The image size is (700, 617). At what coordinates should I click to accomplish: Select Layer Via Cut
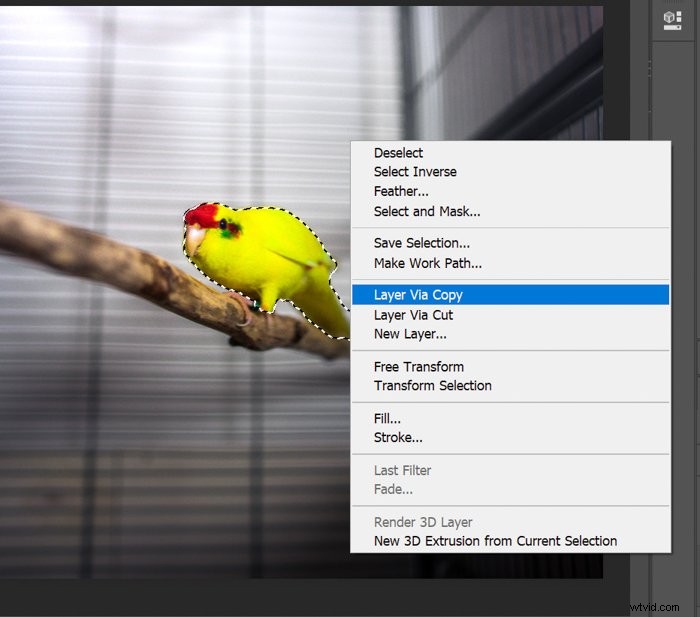pos(510,315)
